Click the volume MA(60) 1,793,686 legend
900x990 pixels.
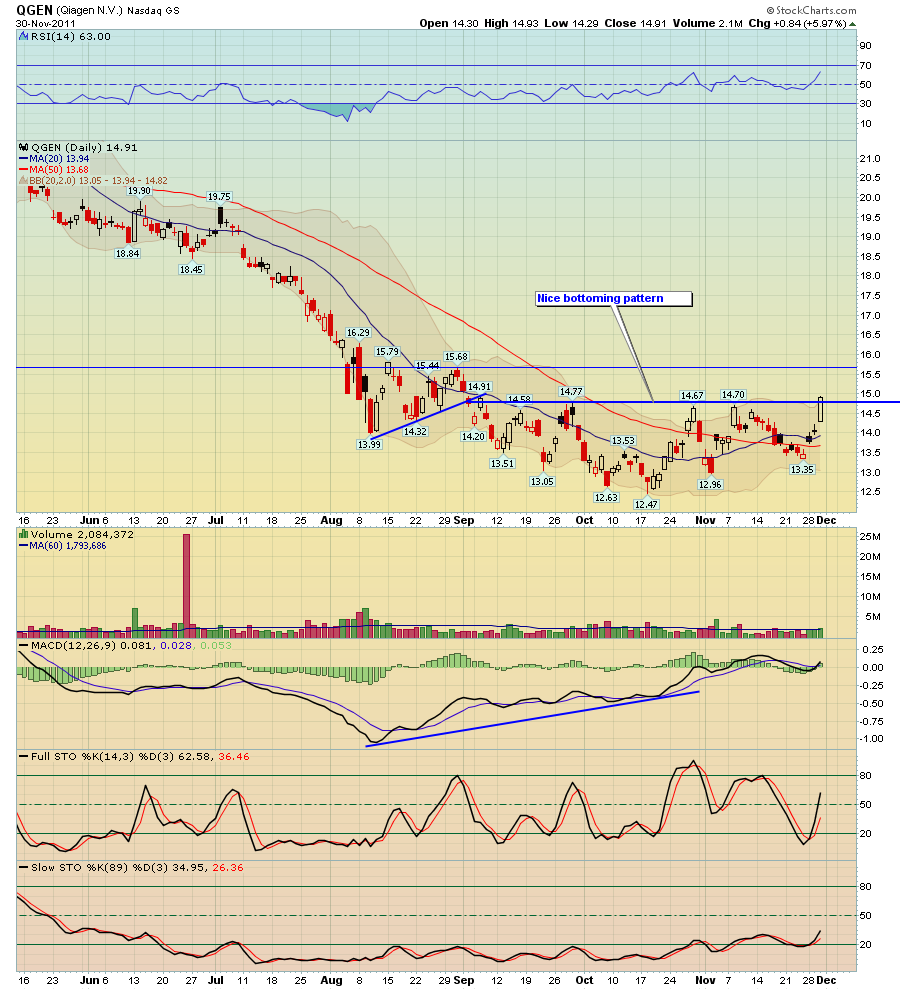pyautogui.click(x=63, y=546)
